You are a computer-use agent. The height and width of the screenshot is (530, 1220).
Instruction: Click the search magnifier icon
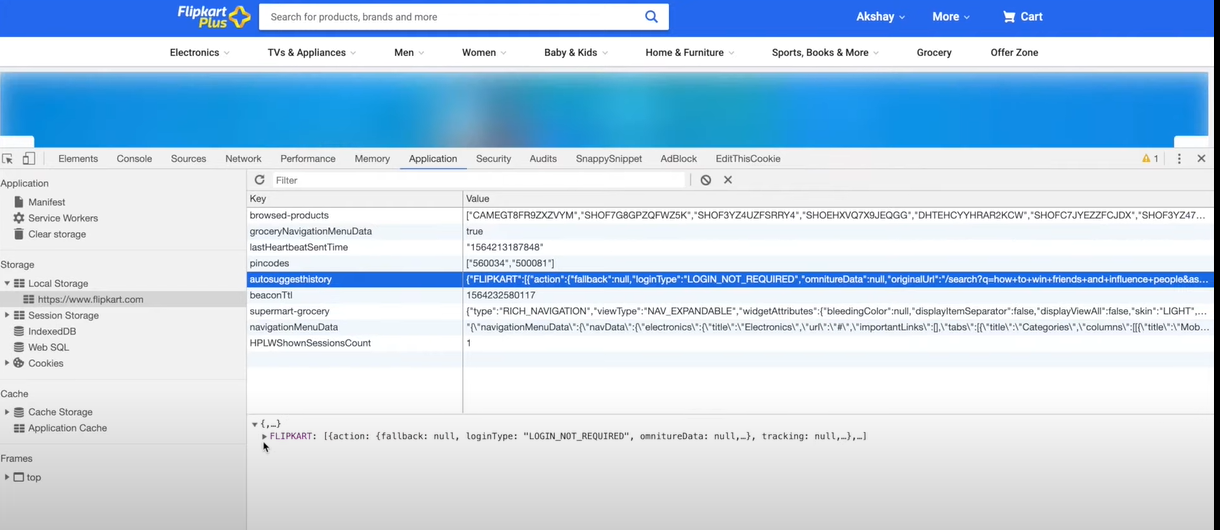click(x=652, y=16)
